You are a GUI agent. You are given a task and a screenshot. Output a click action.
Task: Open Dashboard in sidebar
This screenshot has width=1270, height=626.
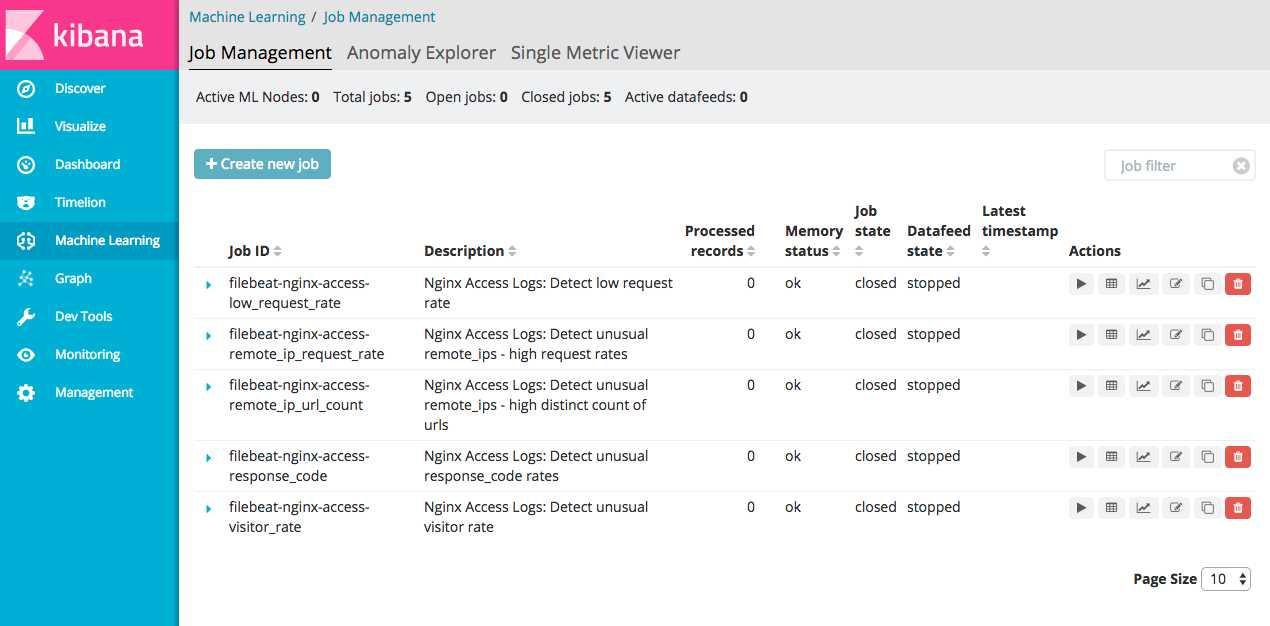[89, 165]
